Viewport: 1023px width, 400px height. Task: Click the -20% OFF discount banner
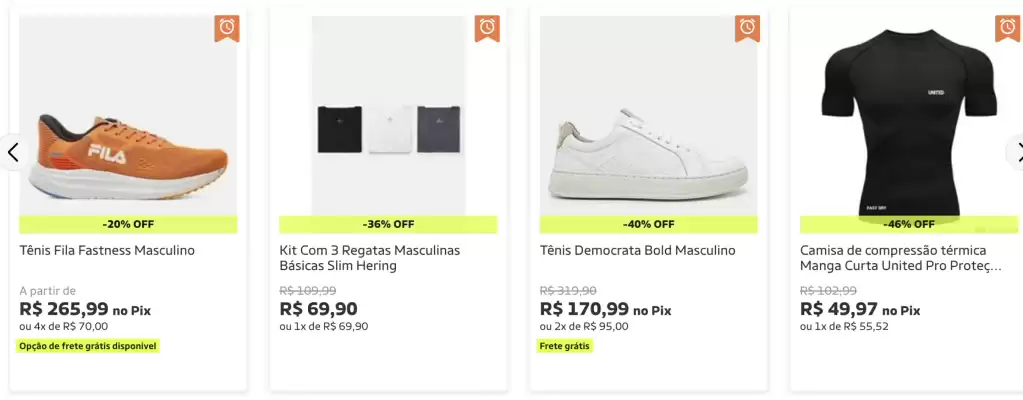click(x=128, y=224)
